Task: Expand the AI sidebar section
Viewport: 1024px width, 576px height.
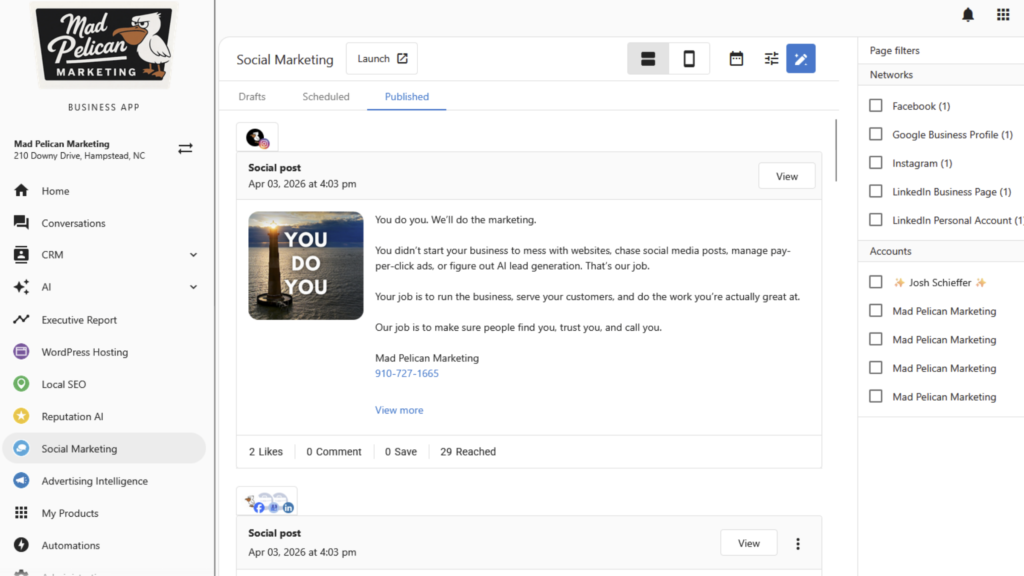Action: click(192, 287)
